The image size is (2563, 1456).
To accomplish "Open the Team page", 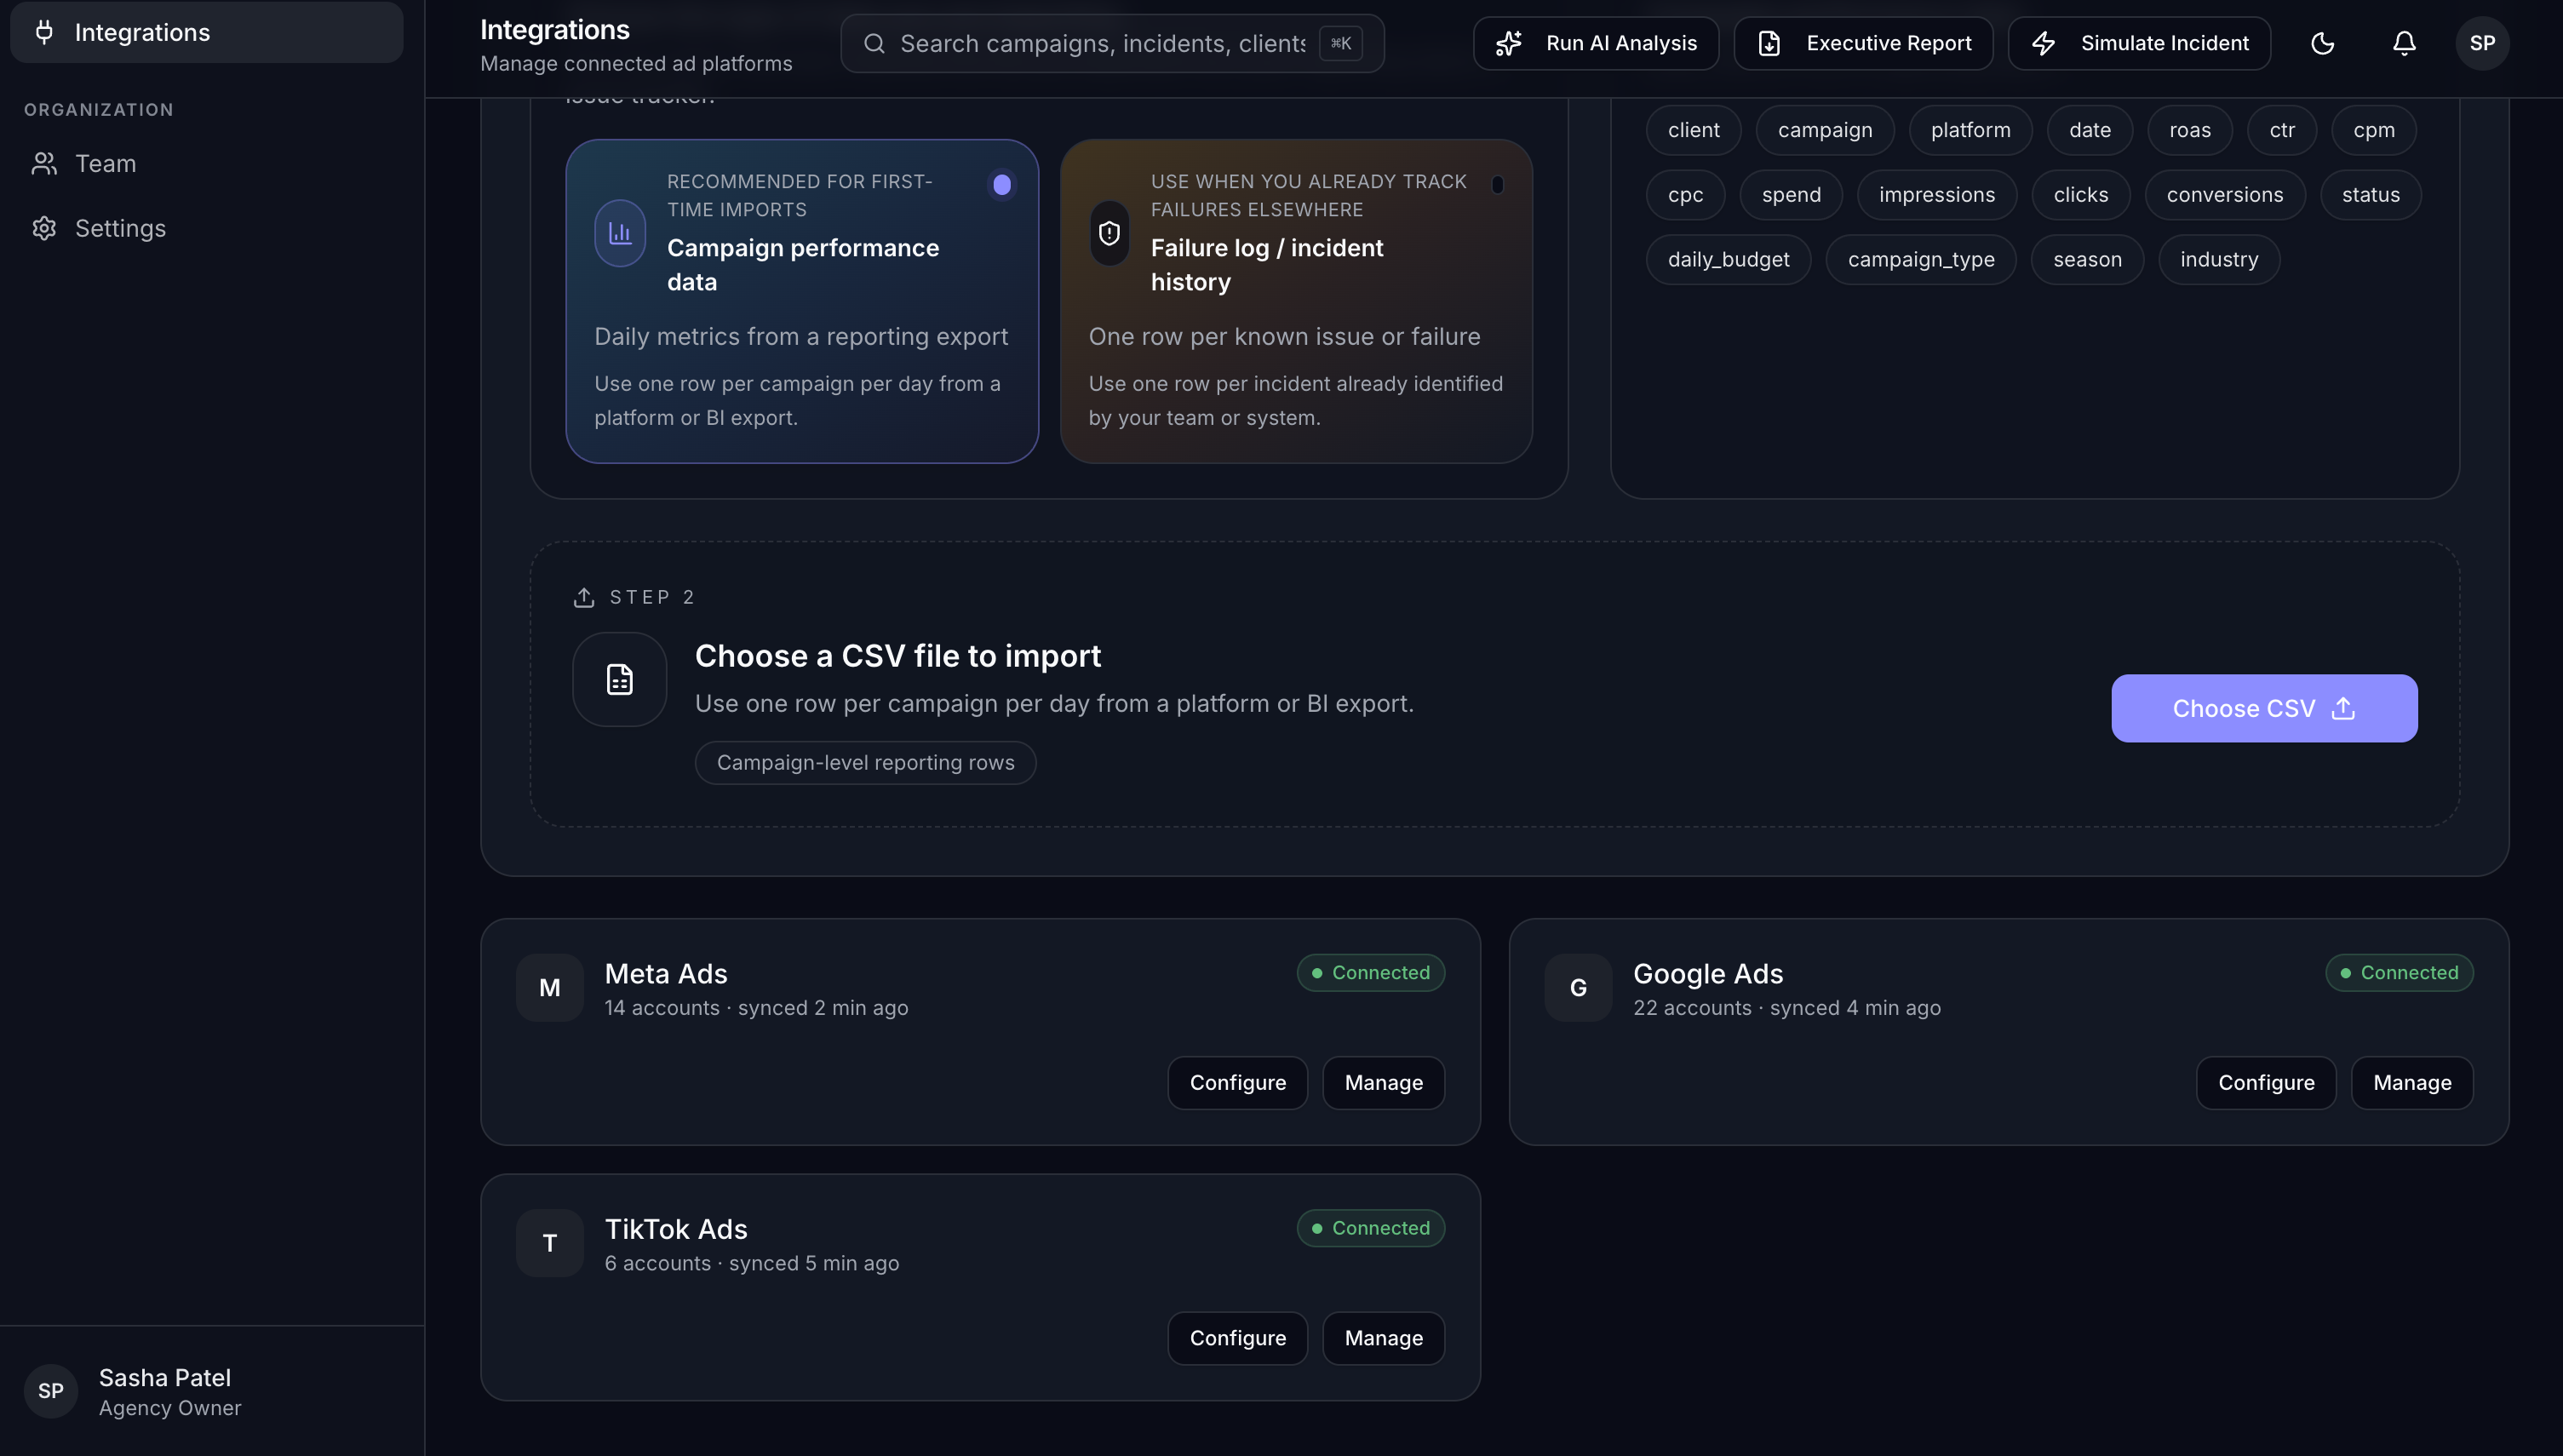I will (207, 163).
